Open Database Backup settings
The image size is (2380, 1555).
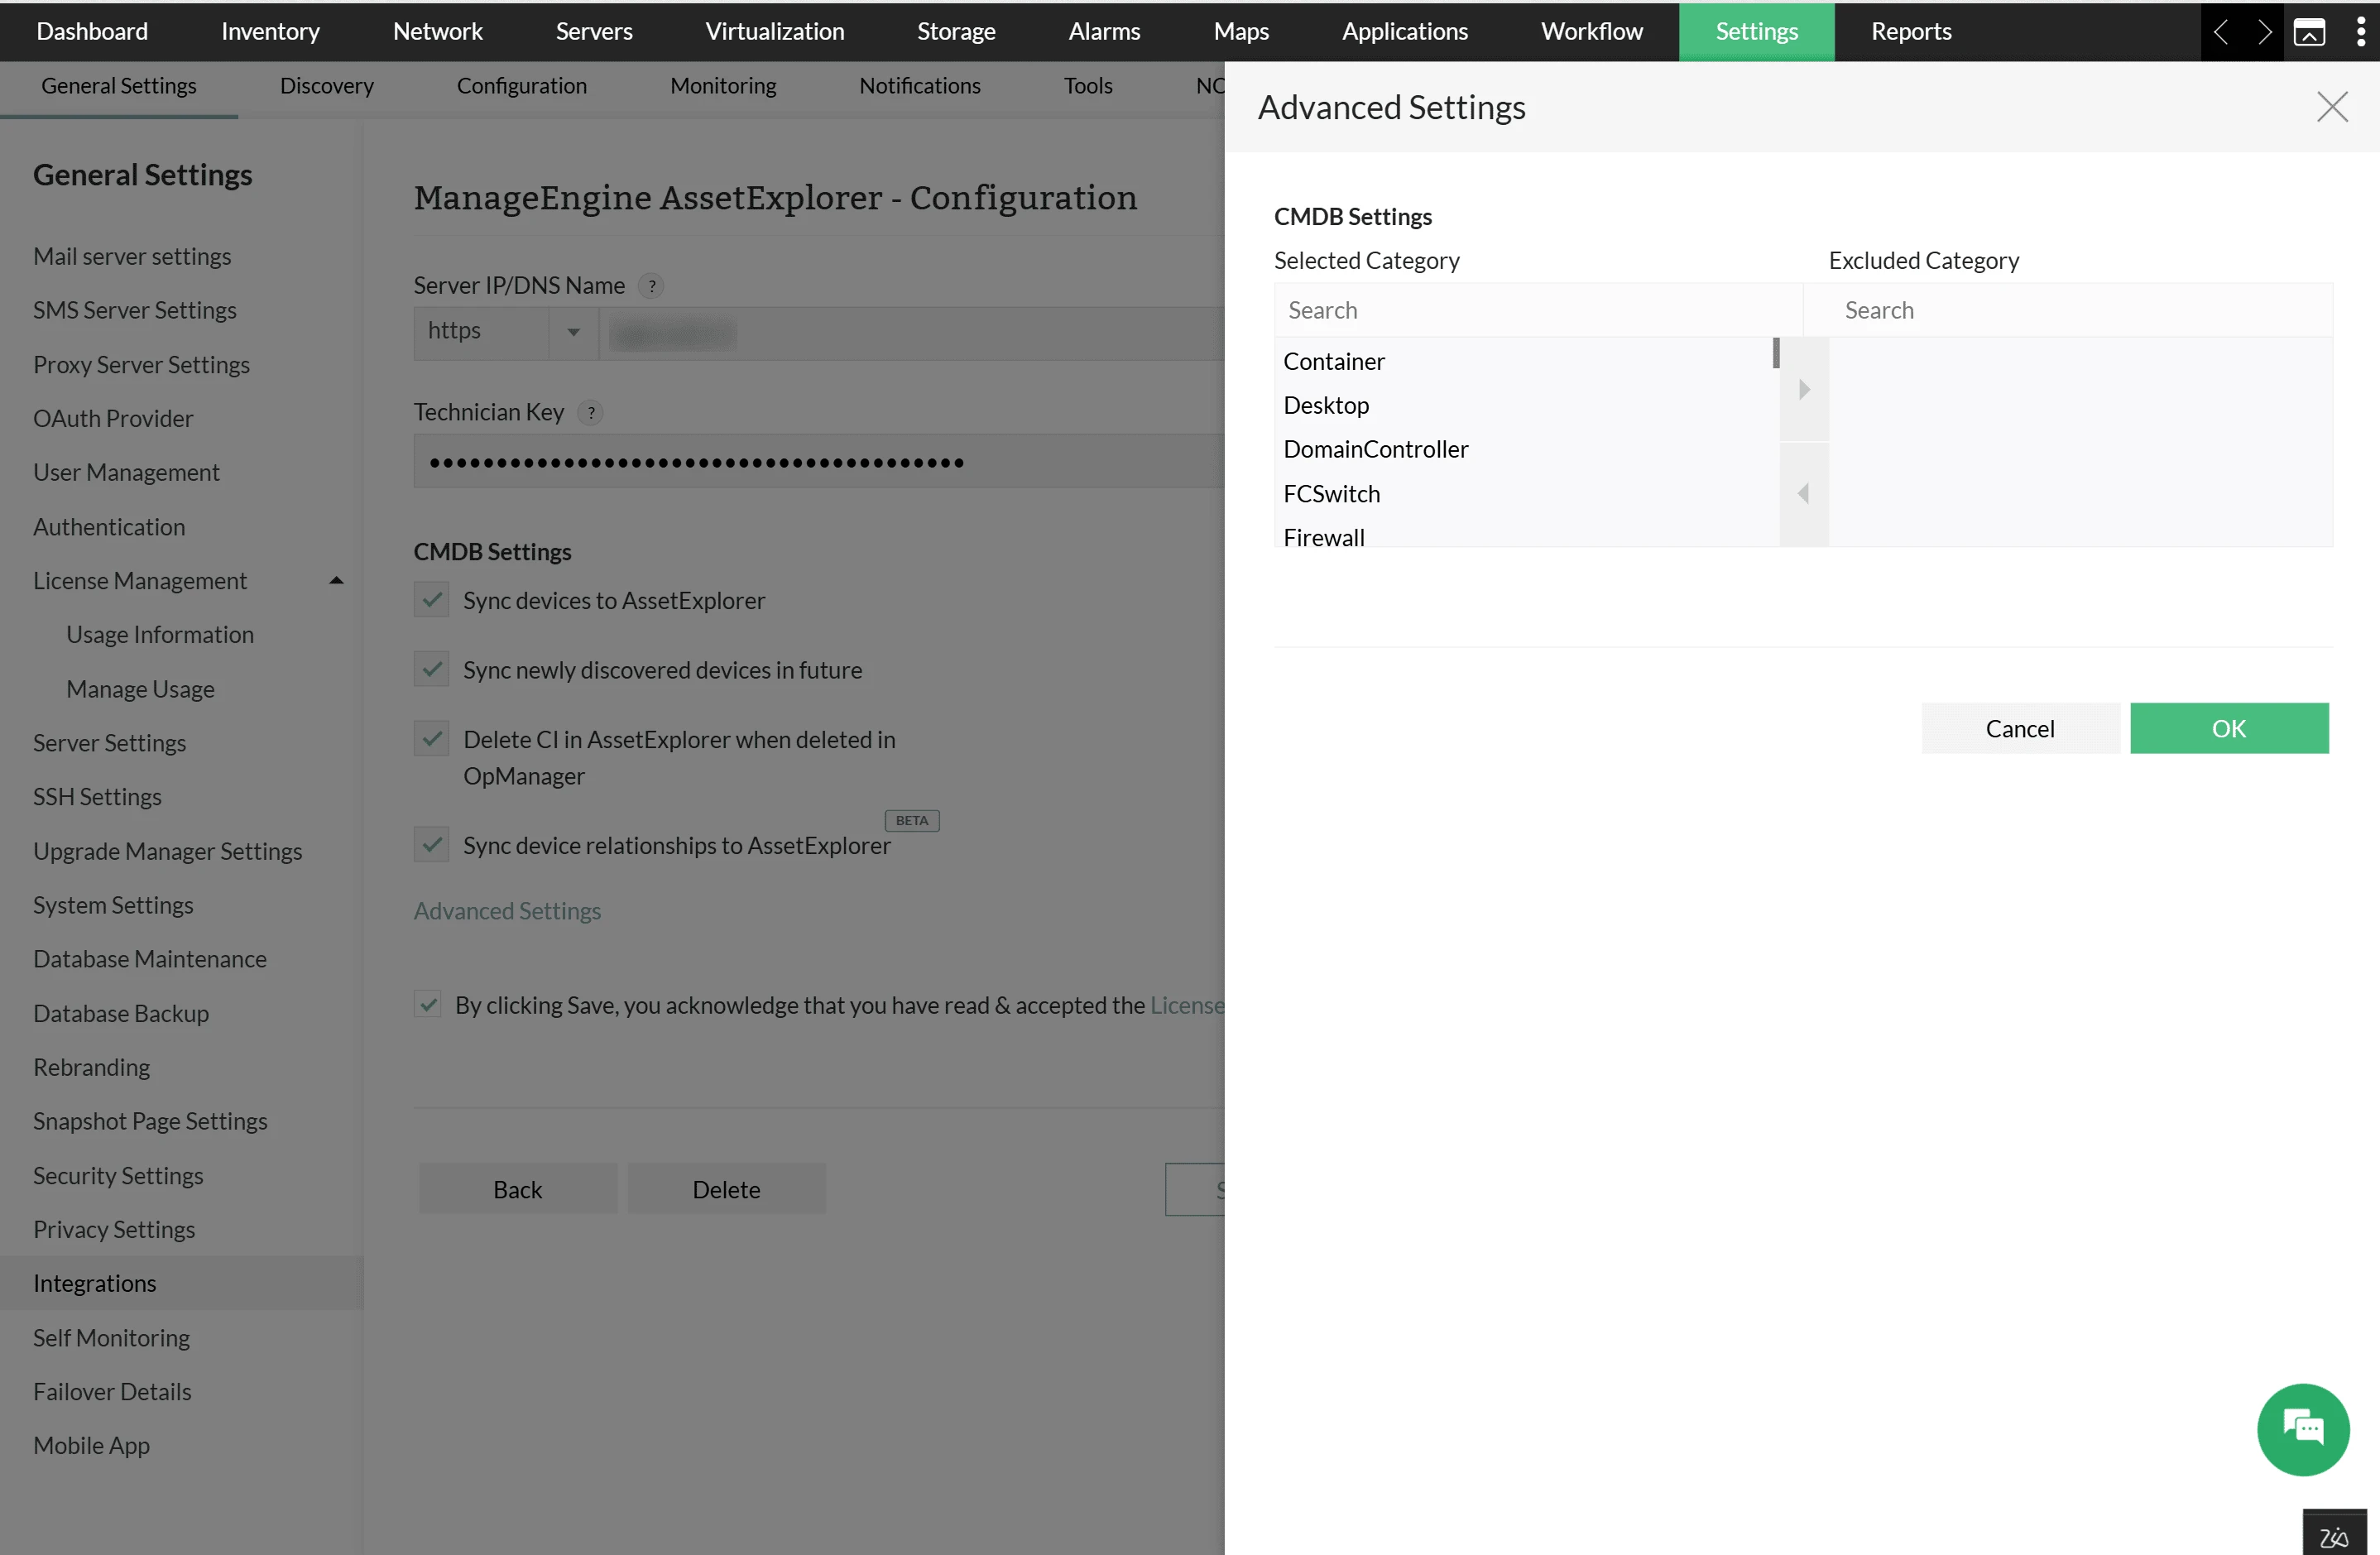[x=121, y=1012]
